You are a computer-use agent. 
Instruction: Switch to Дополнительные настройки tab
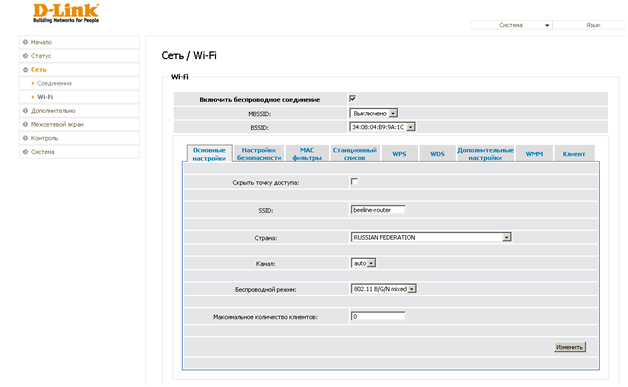(x=485, y=154)
